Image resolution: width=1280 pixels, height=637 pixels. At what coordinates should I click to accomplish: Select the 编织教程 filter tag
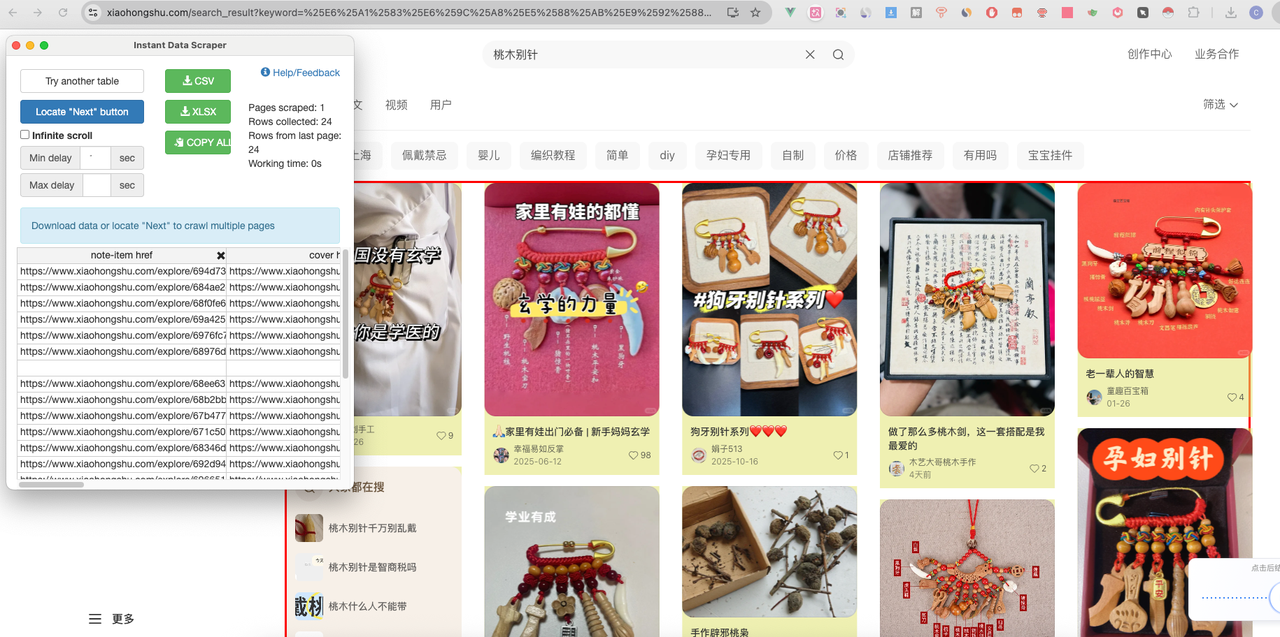pos(553,155)
